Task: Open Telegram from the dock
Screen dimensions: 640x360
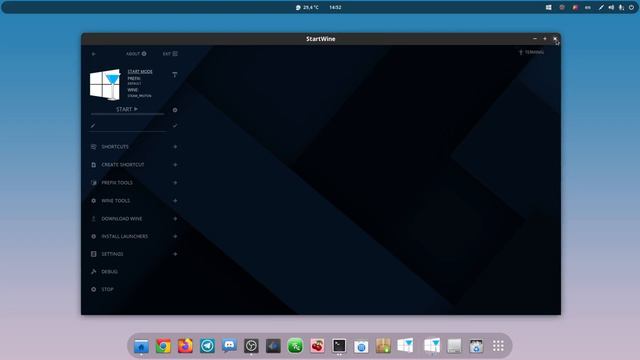Action: click(207, 346)
